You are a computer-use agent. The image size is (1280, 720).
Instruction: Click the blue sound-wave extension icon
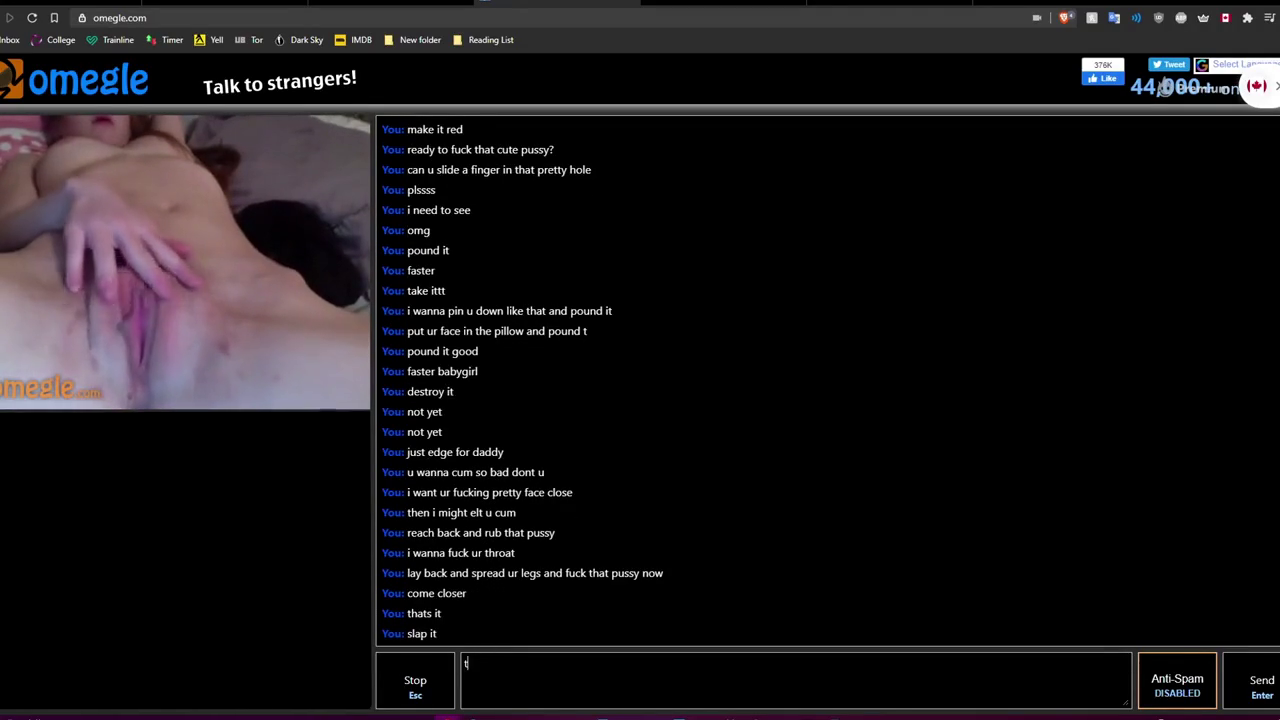1136,18
